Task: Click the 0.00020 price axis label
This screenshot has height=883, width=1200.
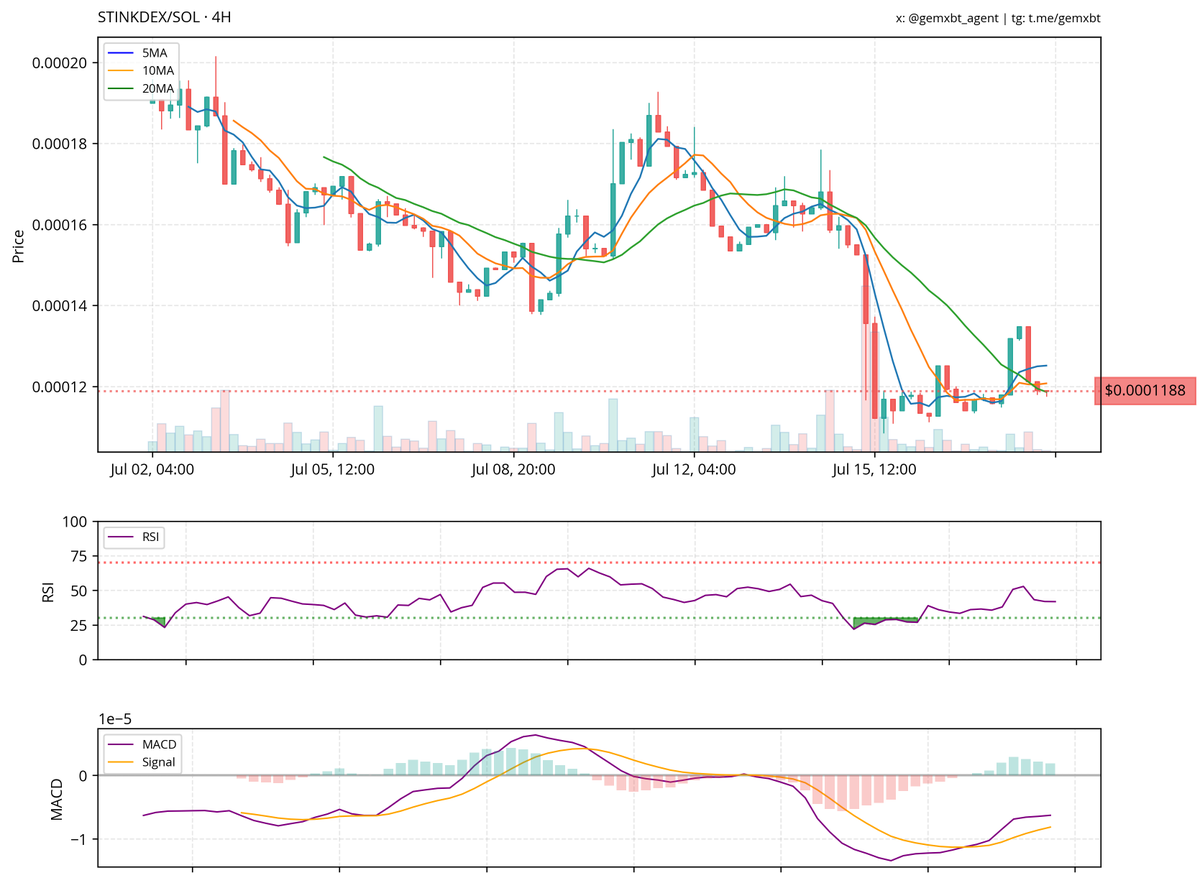Action: point(60,63)
